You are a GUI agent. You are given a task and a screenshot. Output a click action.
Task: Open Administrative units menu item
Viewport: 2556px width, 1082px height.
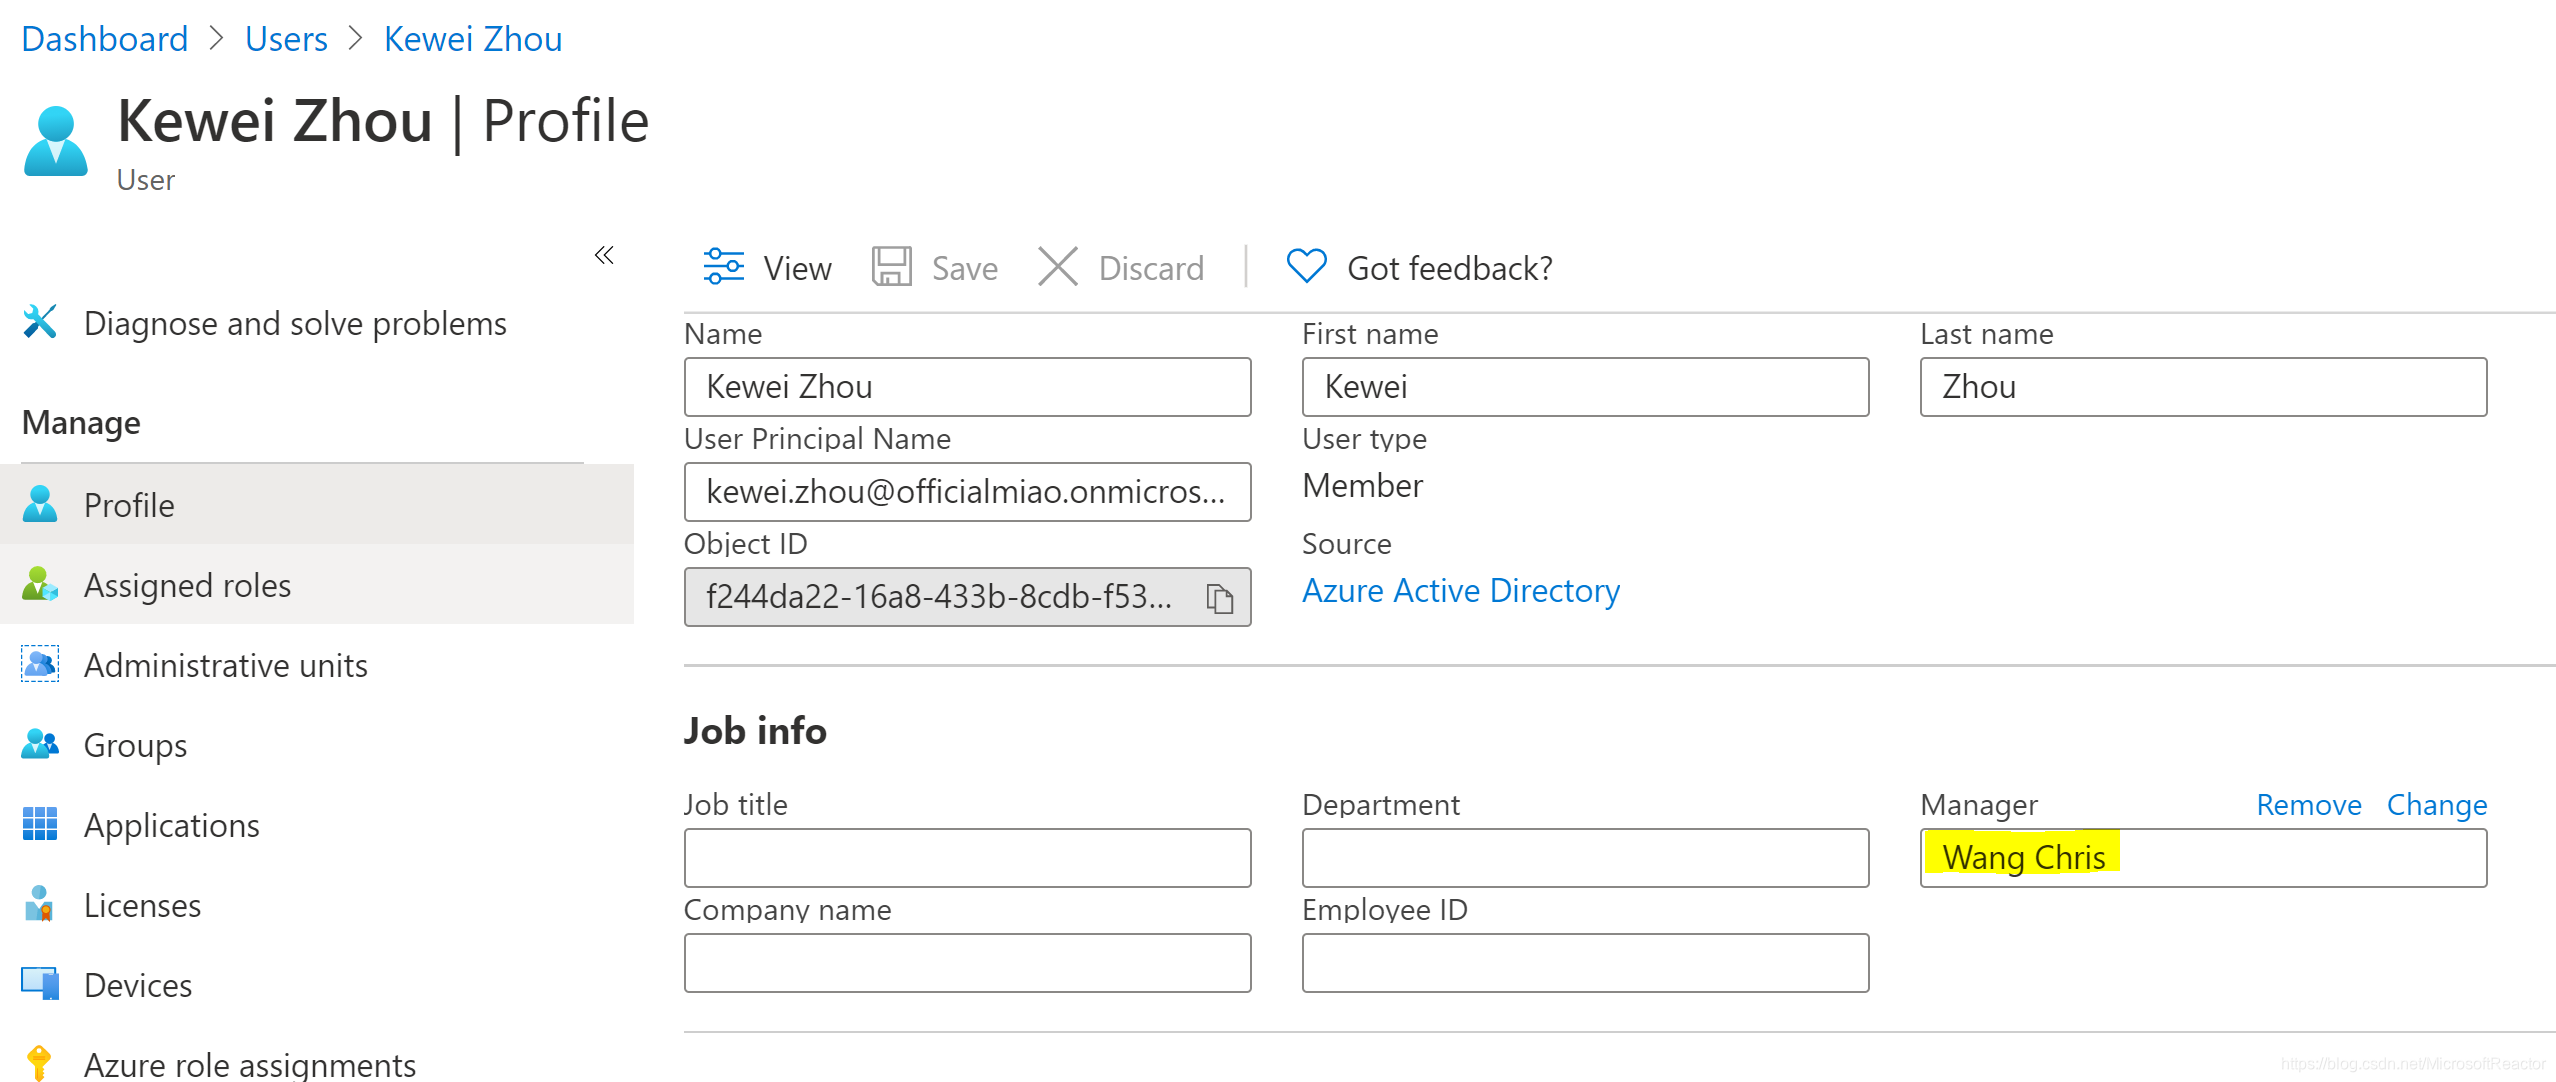225,665
